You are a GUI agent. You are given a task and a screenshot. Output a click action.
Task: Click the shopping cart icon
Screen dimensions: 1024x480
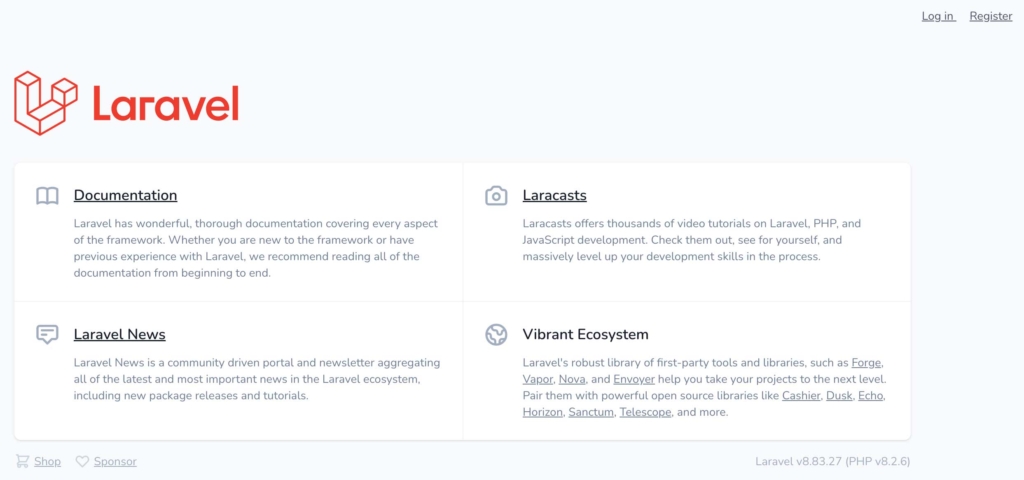(x=22, y=461)
